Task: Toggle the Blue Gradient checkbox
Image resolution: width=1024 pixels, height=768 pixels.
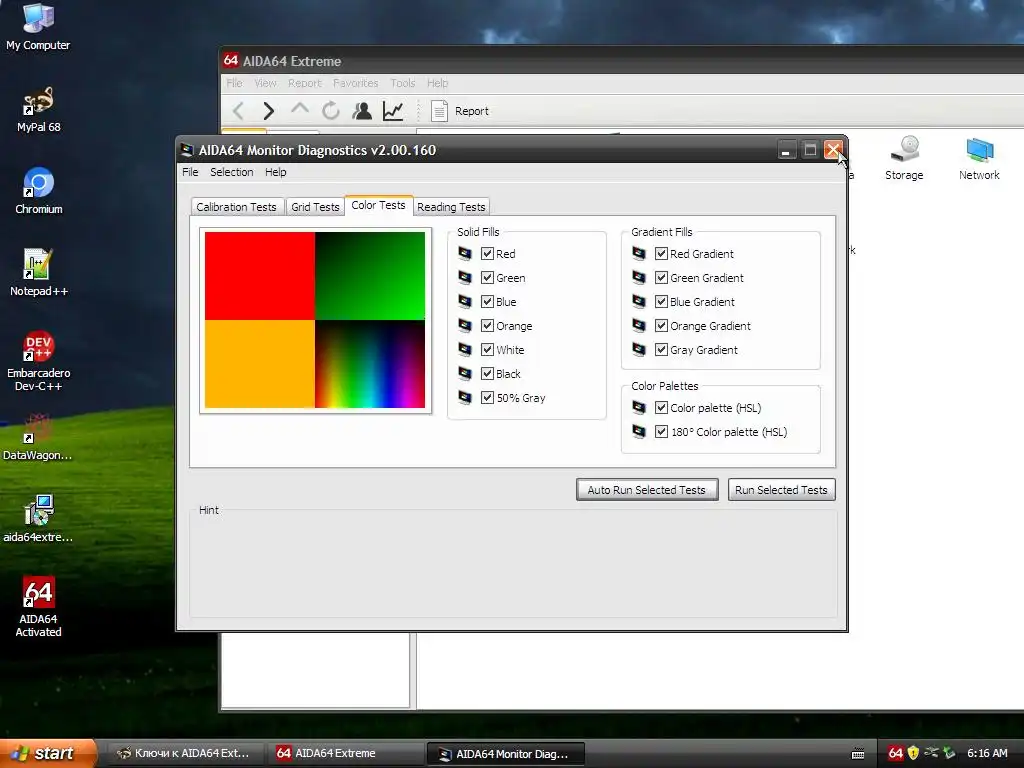Action: (x=662, y=302)
